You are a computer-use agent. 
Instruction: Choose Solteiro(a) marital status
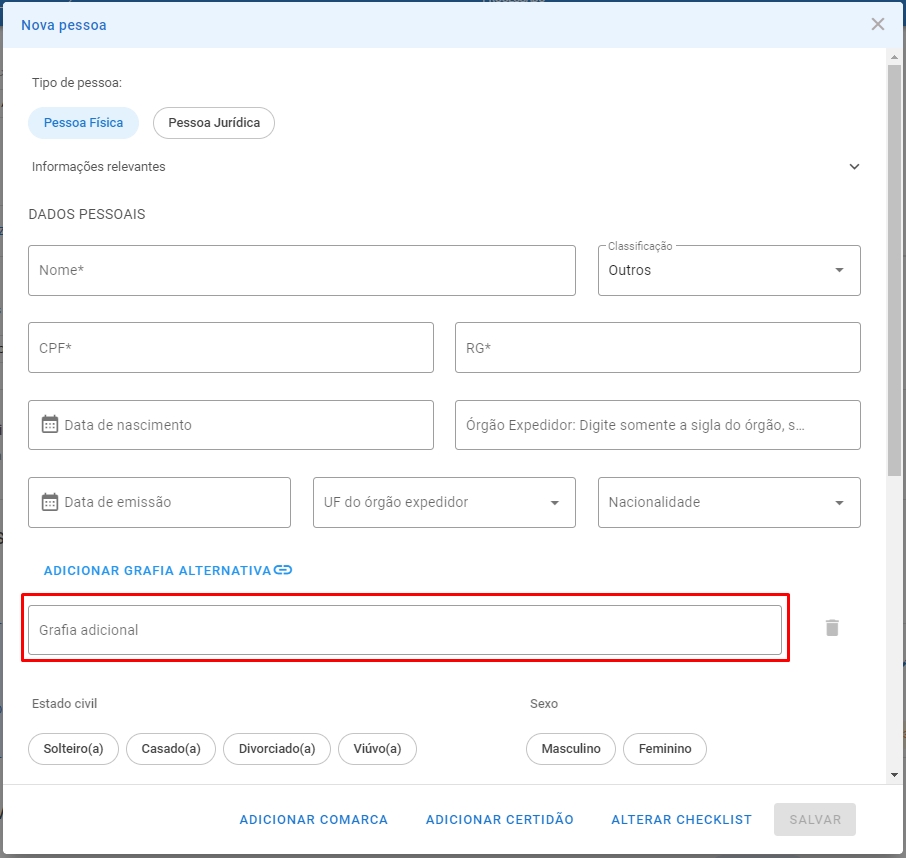coord(73,749)
